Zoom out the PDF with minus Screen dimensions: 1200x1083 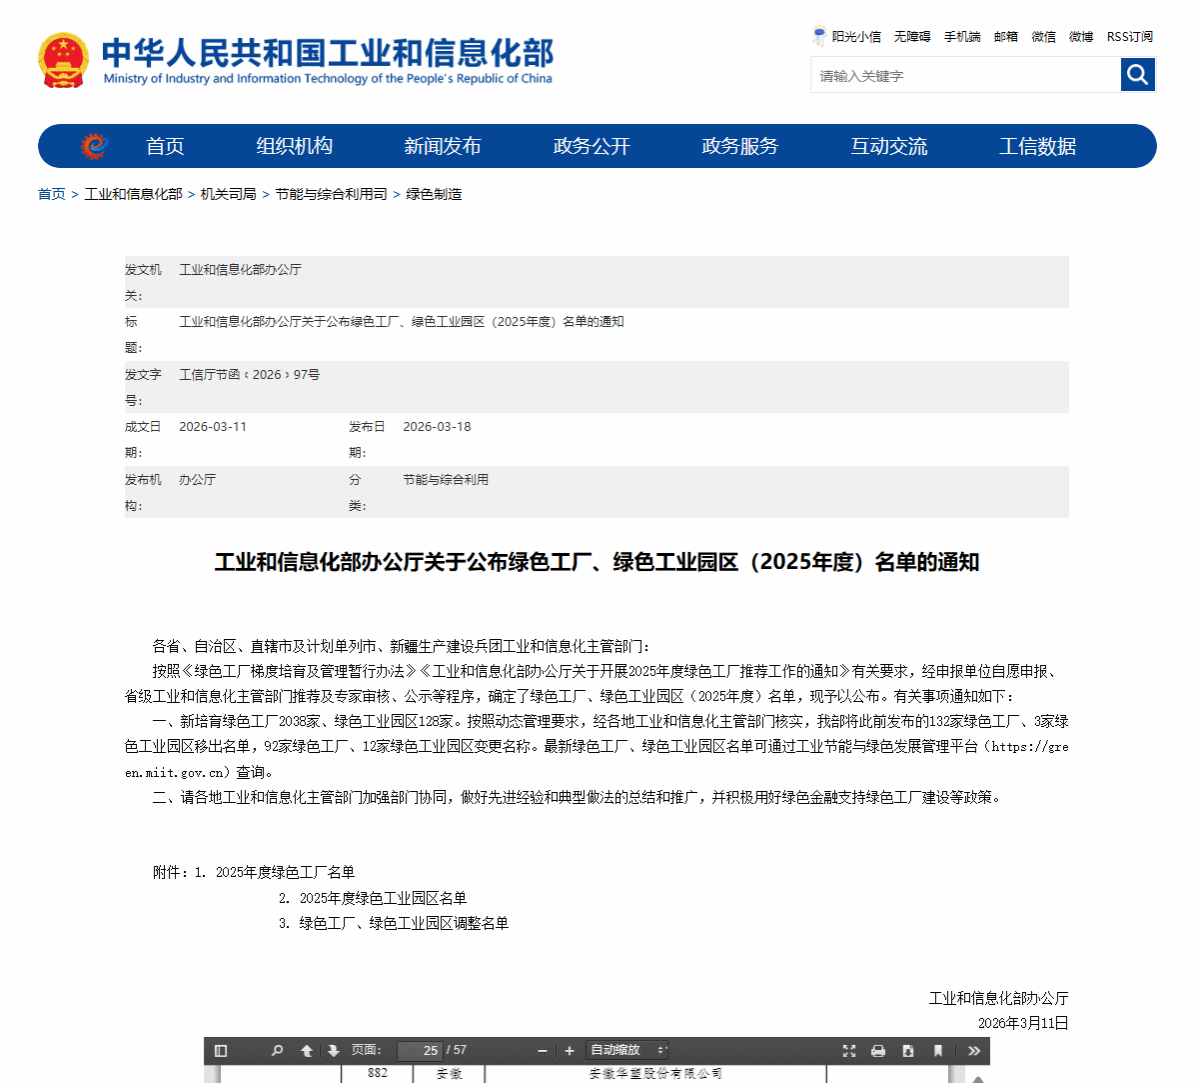pos(543,1050)
